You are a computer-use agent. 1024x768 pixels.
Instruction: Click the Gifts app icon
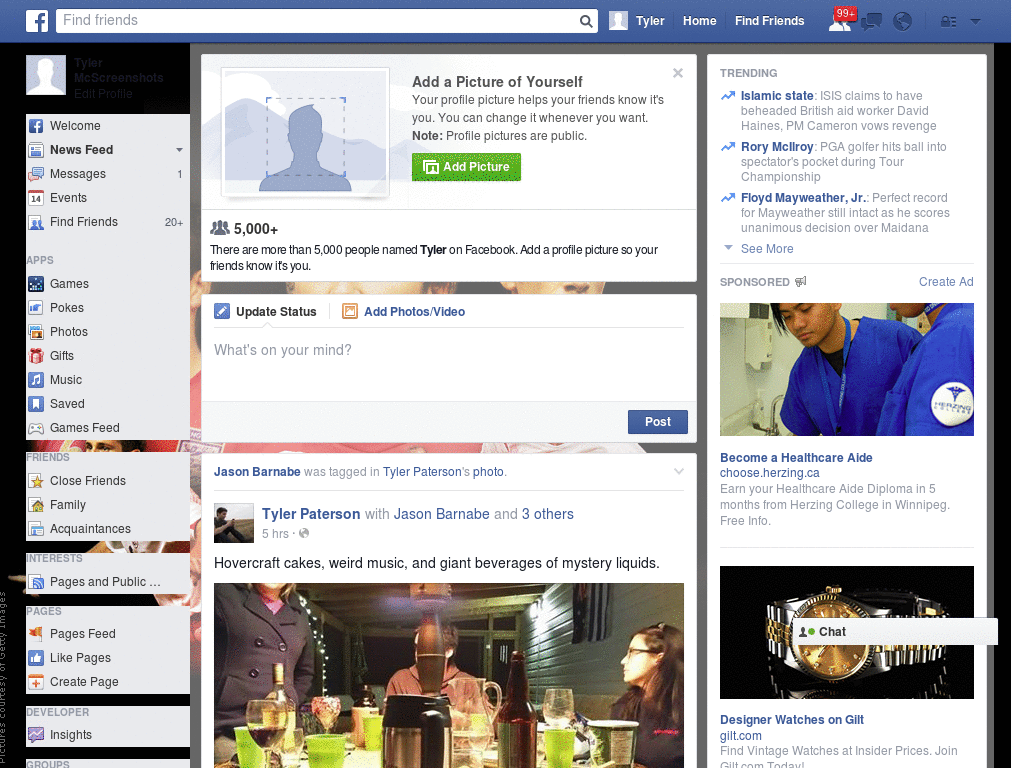tap(36, 356)
